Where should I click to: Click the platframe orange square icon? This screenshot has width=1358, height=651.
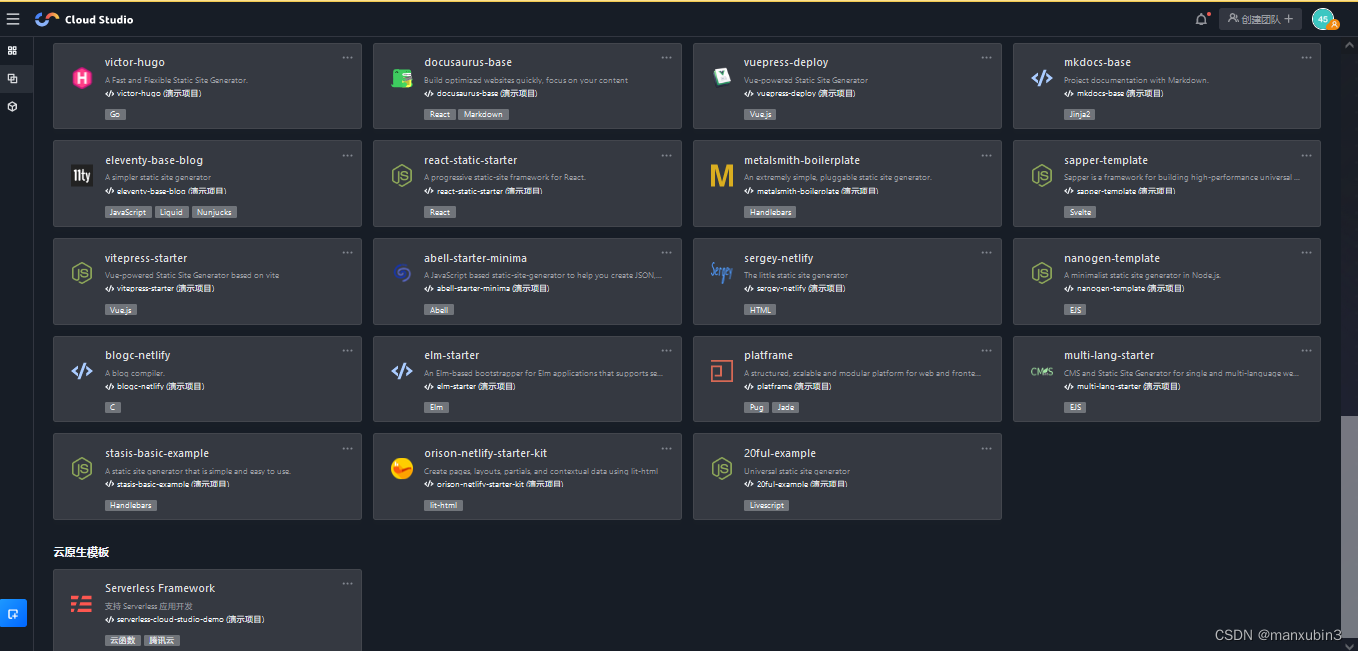tap(722, 371)
